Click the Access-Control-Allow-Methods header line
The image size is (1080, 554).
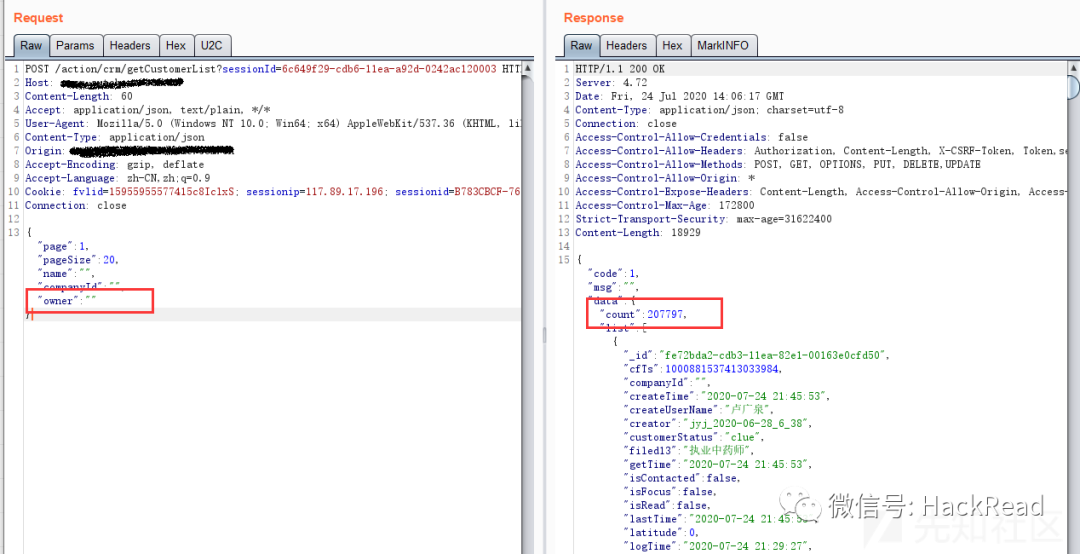point(778,165)
